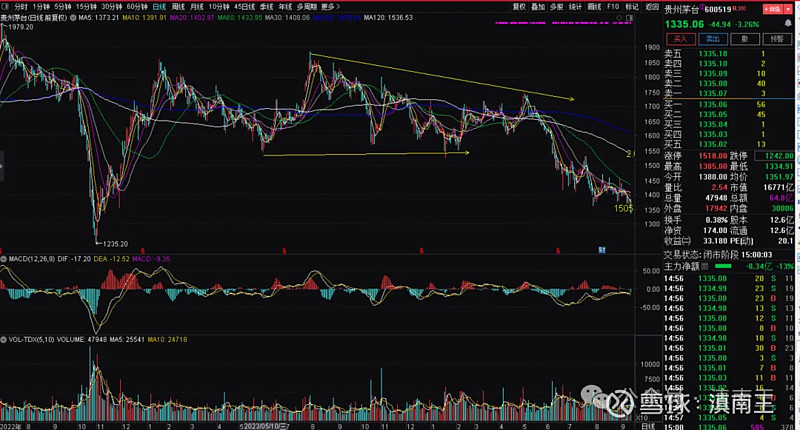
Task: Click the 市值 value 16771亿
Action: (x=778, y=187)
